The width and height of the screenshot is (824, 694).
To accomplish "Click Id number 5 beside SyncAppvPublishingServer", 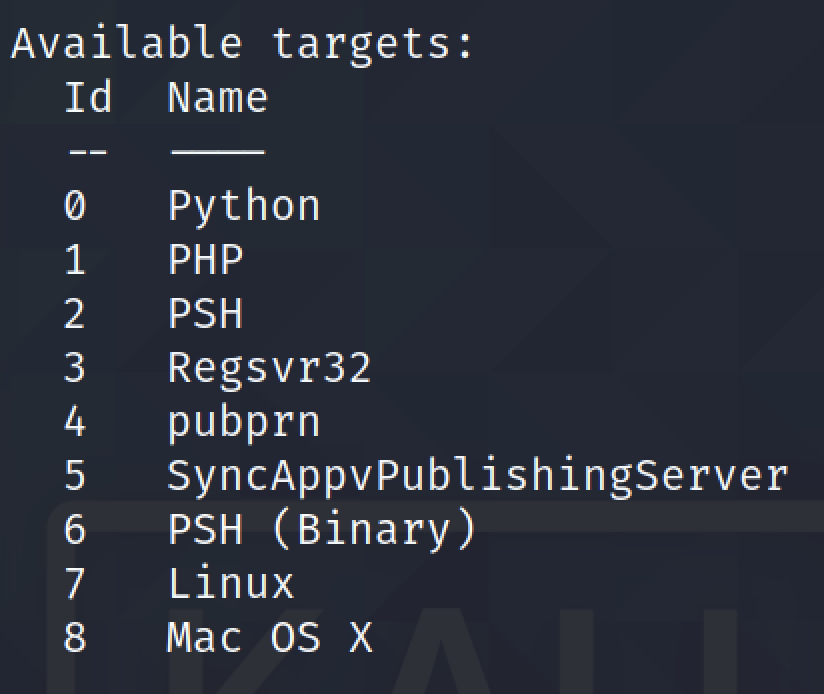I will click(x=75, y=476).
